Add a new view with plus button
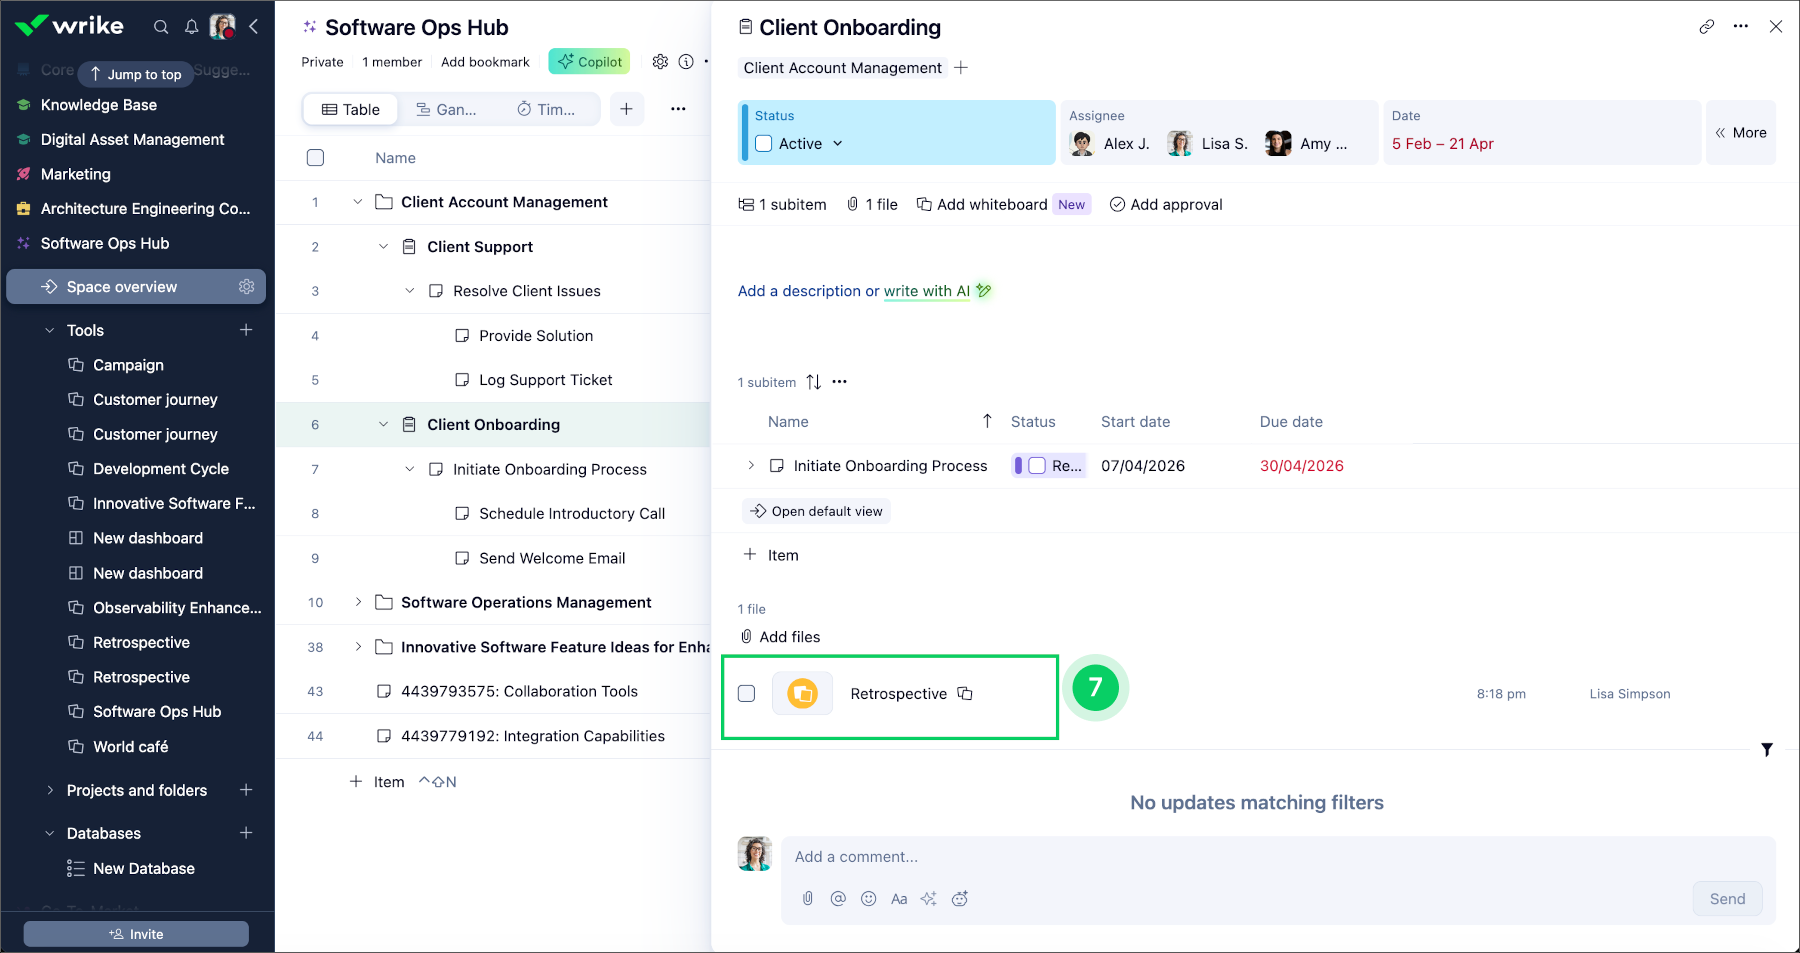1800x953 pixels. tap(626, 109)
